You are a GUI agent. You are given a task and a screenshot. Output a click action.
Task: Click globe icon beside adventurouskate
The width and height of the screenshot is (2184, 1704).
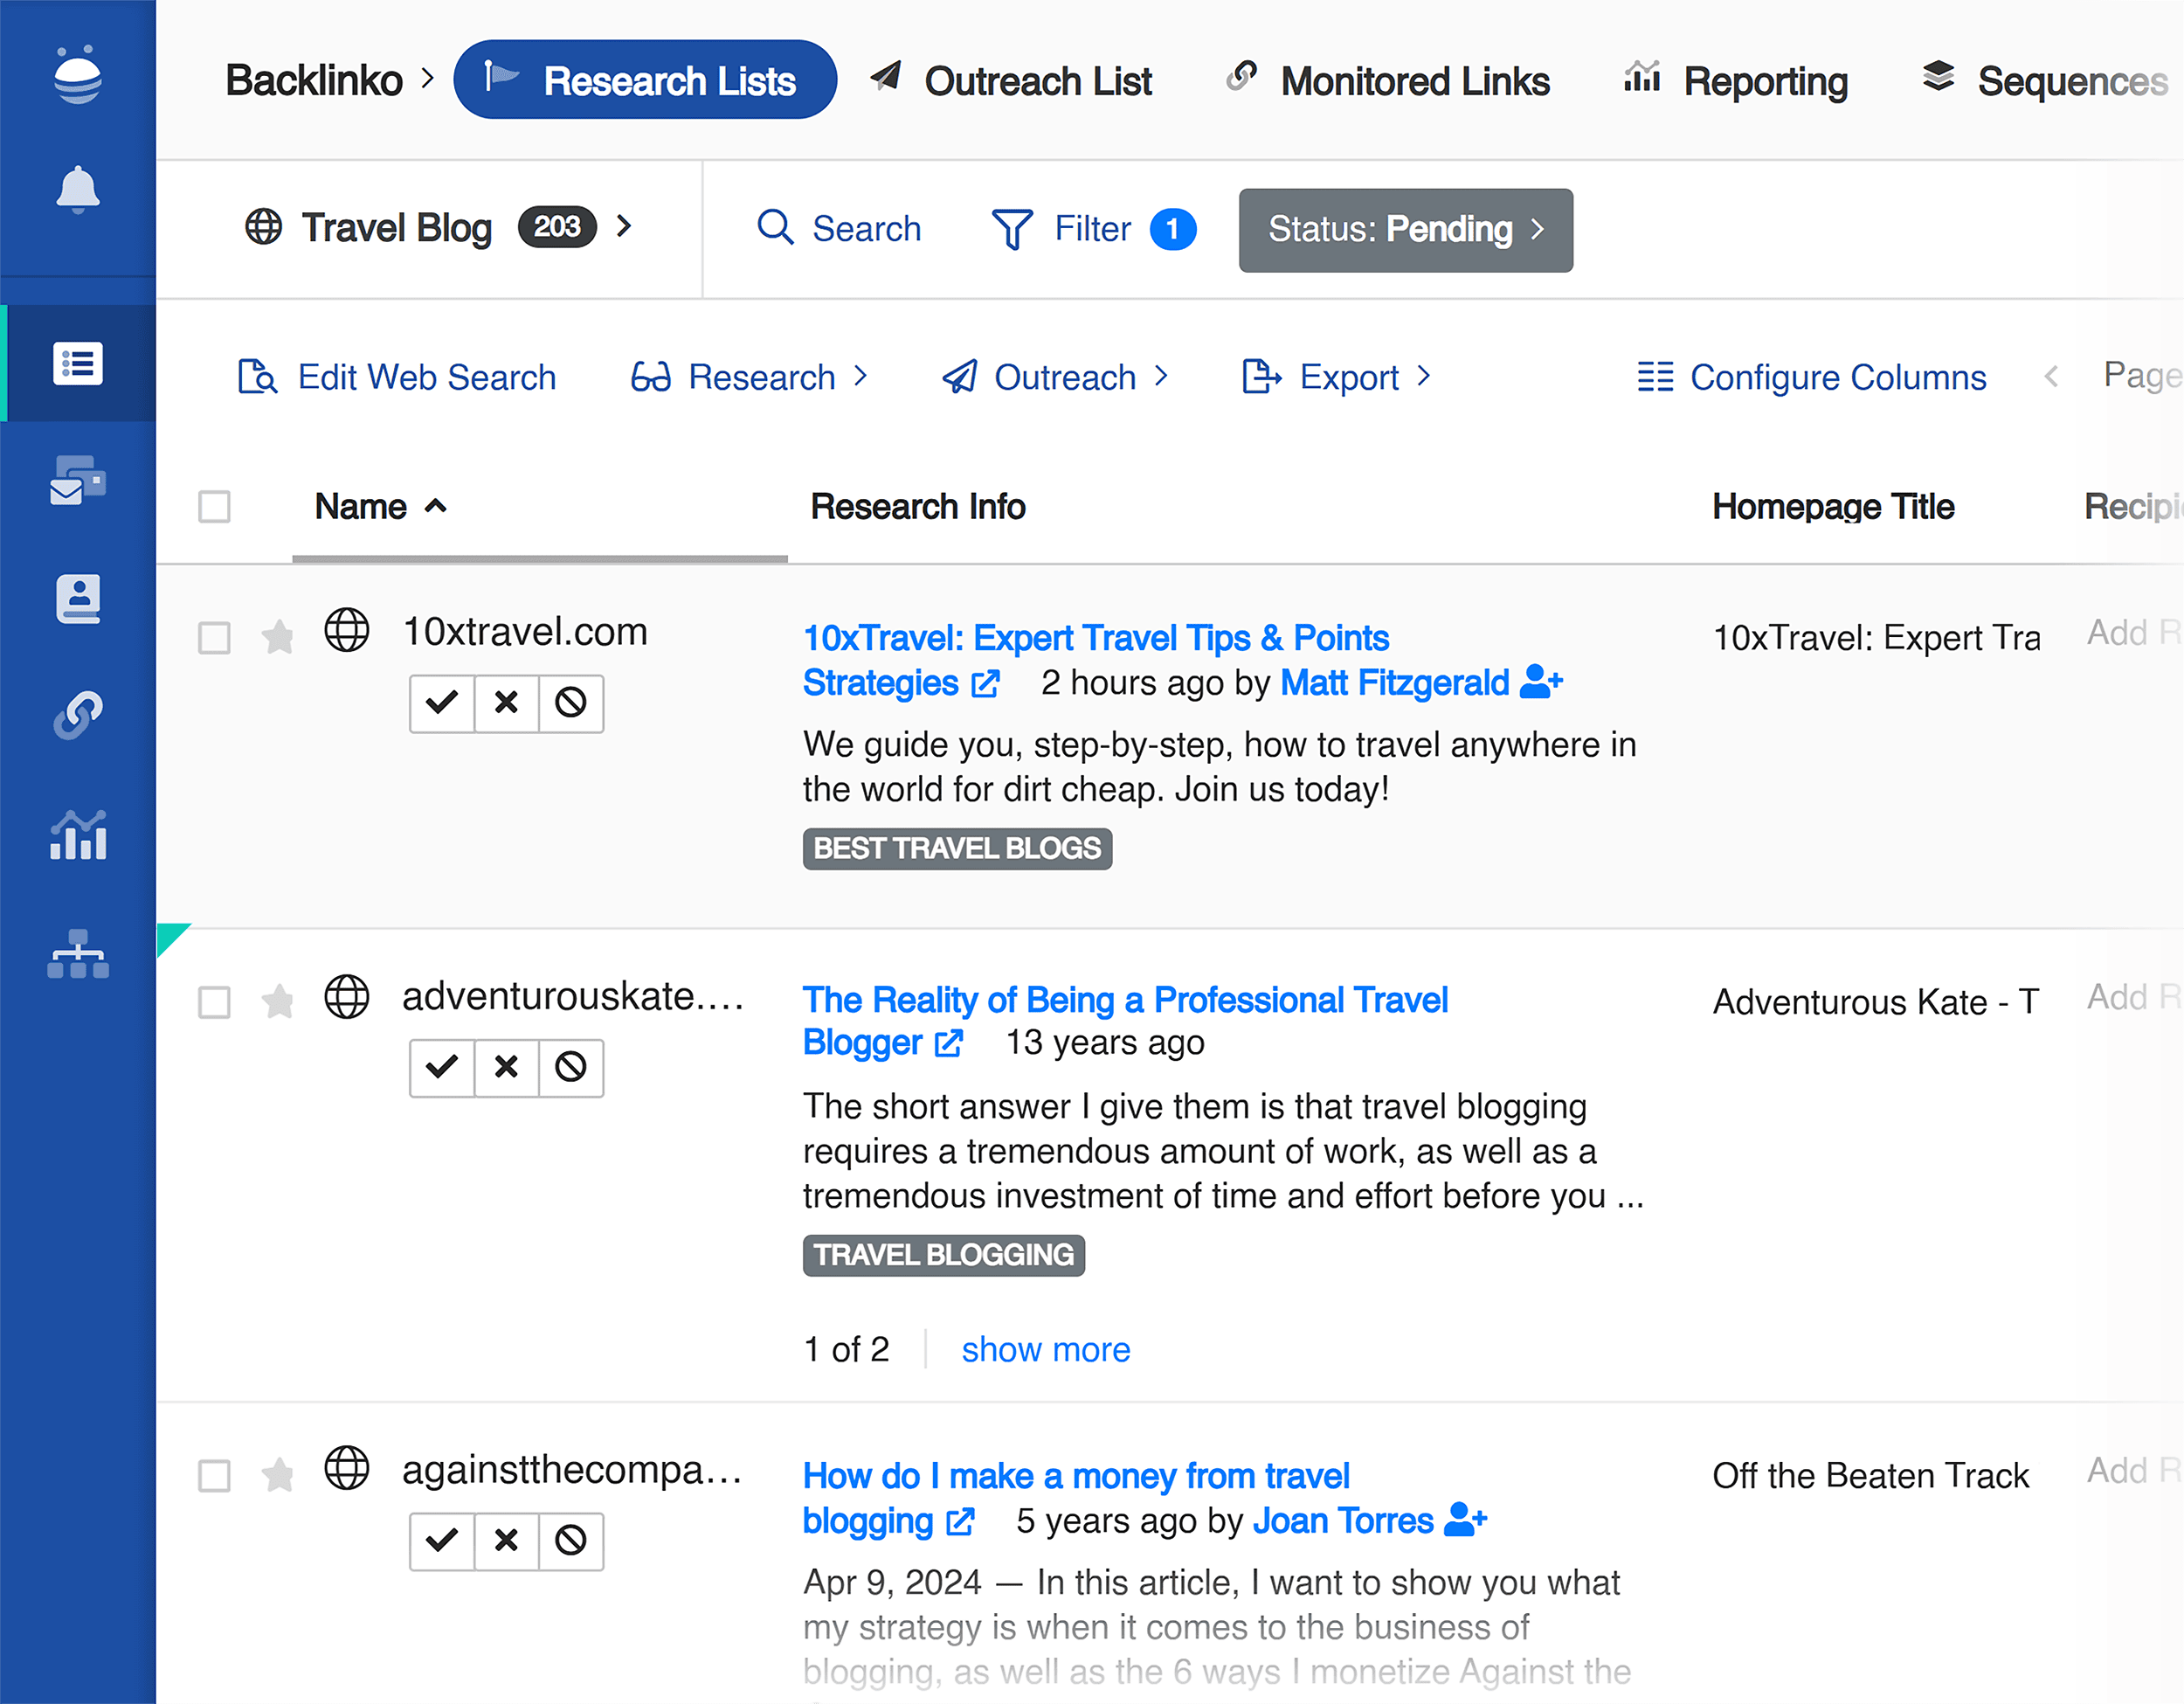pyautogui.click(x=347, y=996)
